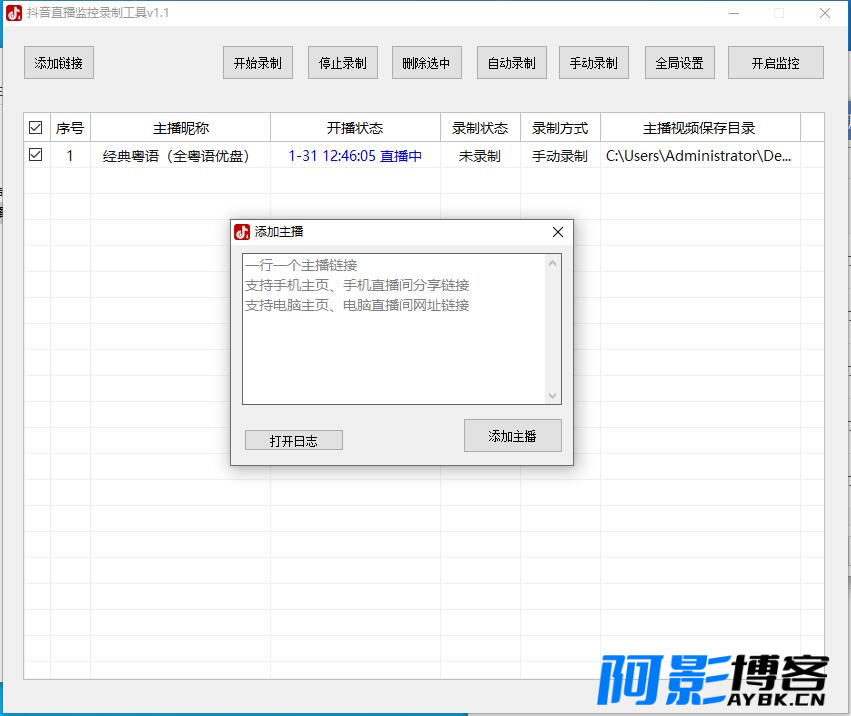Click the 主播视频保存目录 column header
The image size is (851, 716).
(x=700, y=128)
